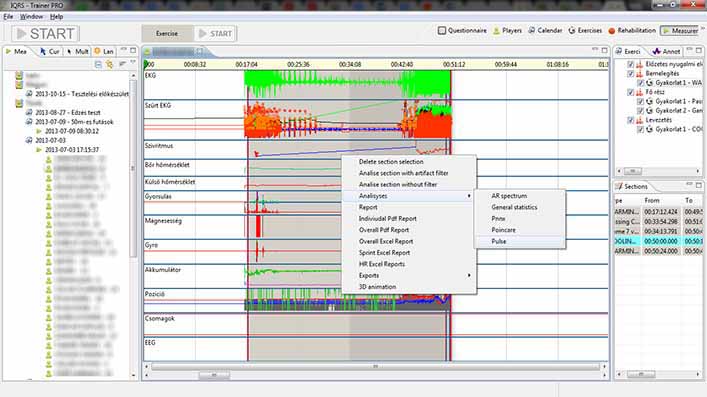Screen dimensions: 707x397
Task: Select recording 2013-07-03 17:15:37
Action: click(x=72, y=150)
